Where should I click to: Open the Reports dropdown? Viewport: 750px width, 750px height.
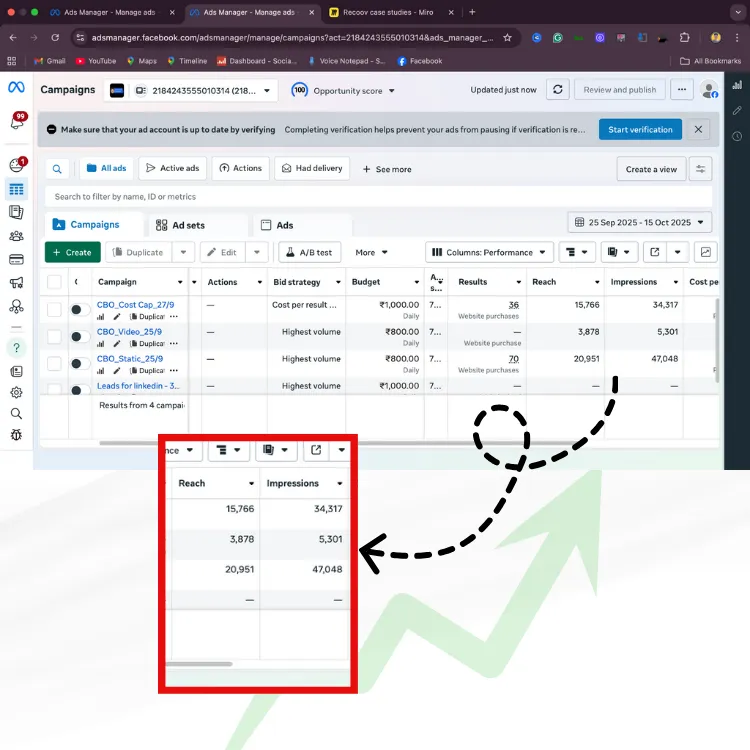pyautogui.click(x=619, y=252)
